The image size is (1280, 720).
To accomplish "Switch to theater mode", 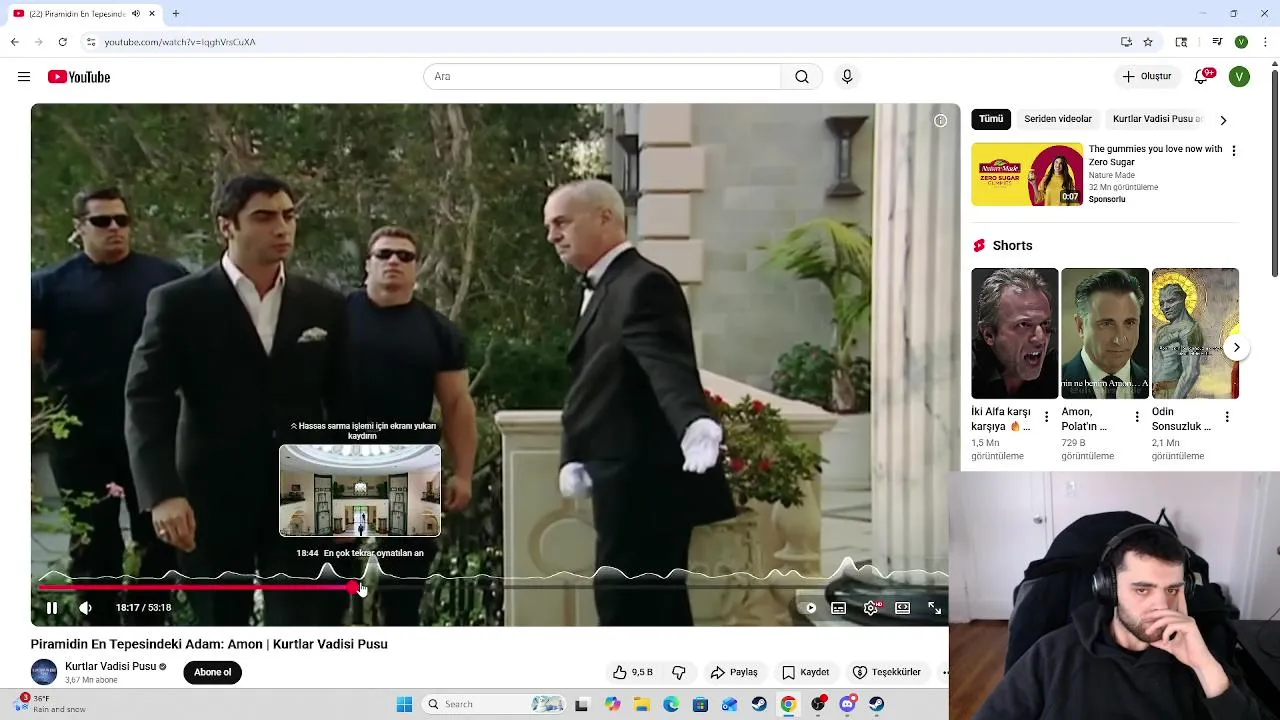I will 903,607.
